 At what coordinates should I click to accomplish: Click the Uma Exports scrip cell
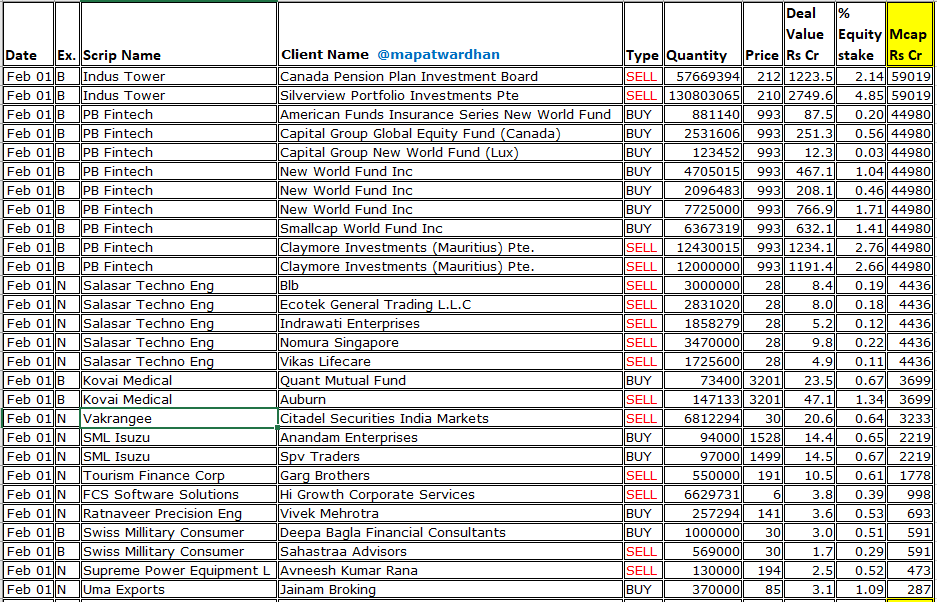click(179, 589)
